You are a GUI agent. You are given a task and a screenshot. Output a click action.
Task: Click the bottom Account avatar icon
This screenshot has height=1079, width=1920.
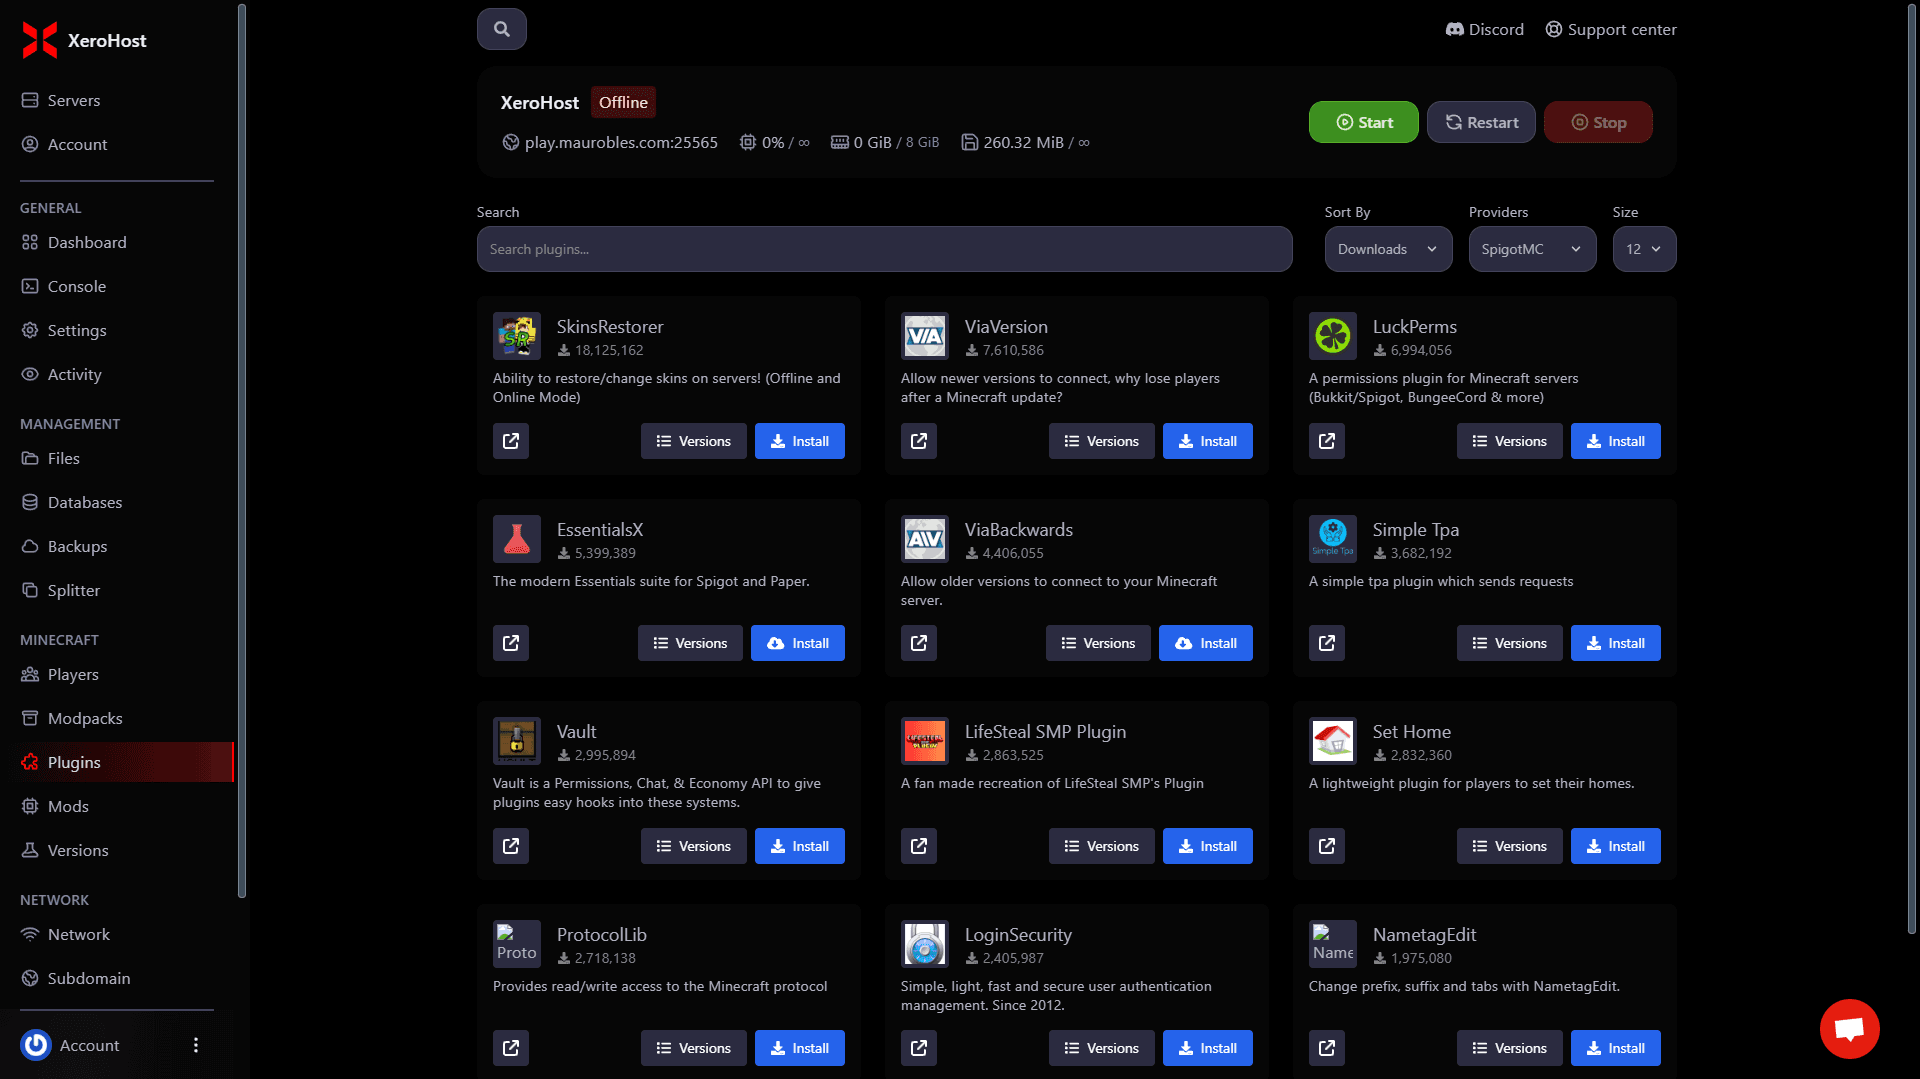click(36, 1045)
